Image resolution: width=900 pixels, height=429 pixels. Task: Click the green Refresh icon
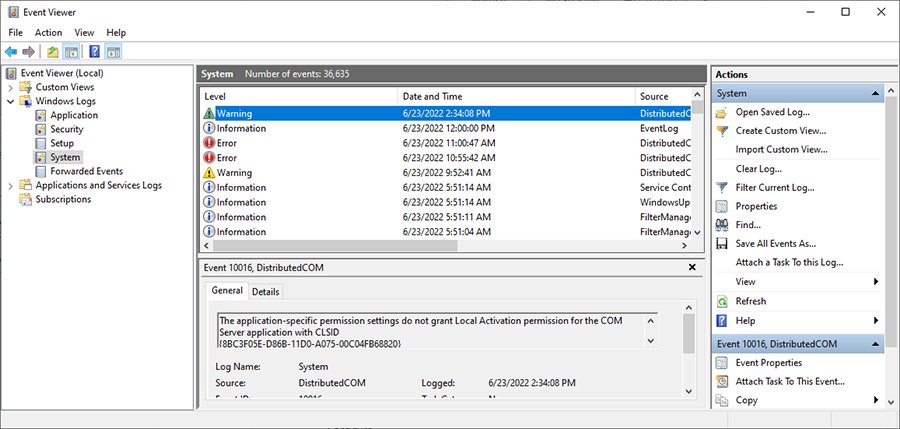(722, 301)
